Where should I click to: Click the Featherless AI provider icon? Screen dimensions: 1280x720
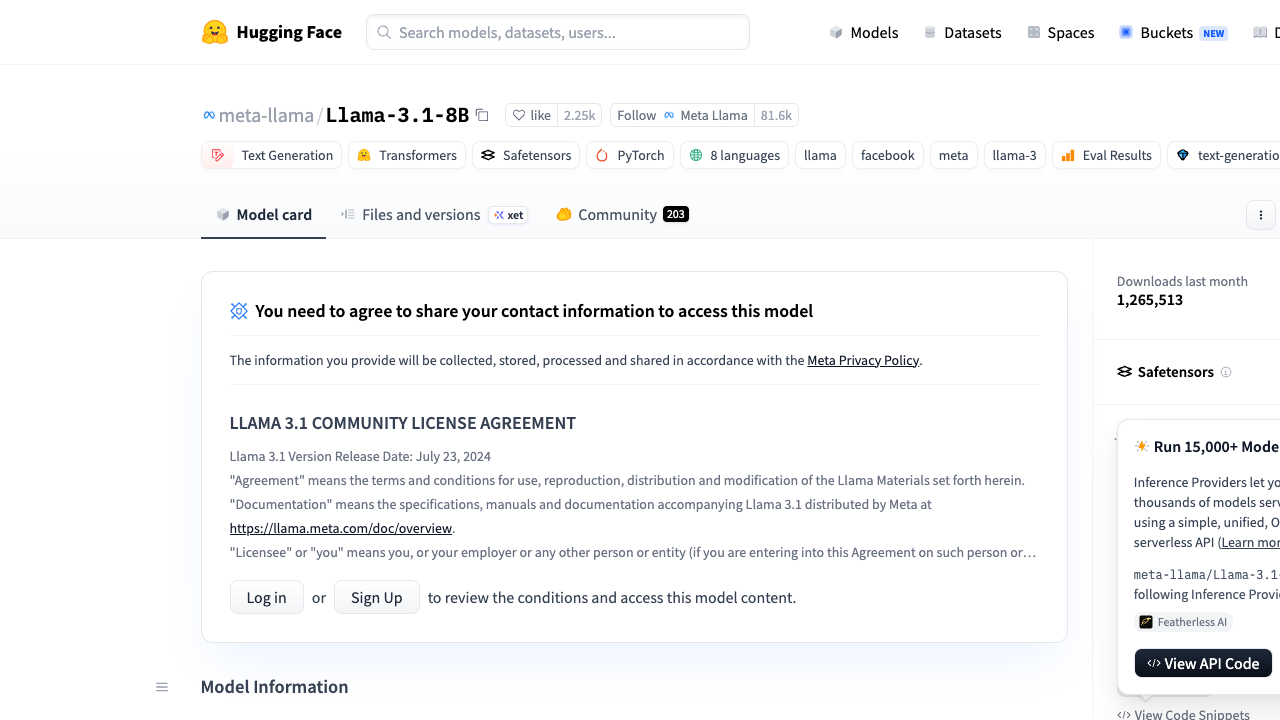(x=1146, y=622)
